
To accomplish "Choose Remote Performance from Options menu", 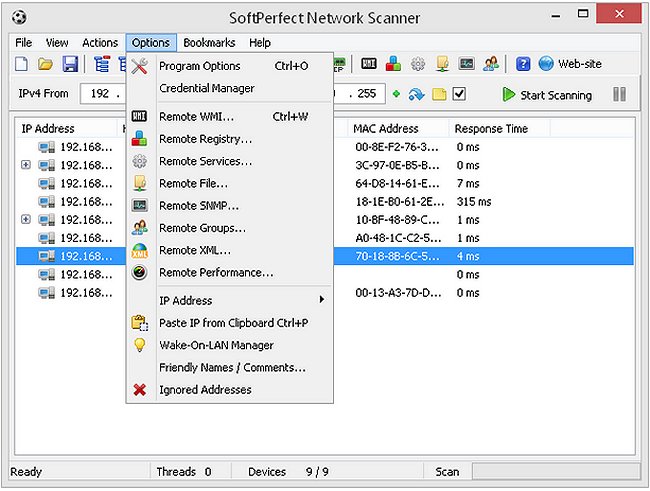I will click(x=215, y=272).
